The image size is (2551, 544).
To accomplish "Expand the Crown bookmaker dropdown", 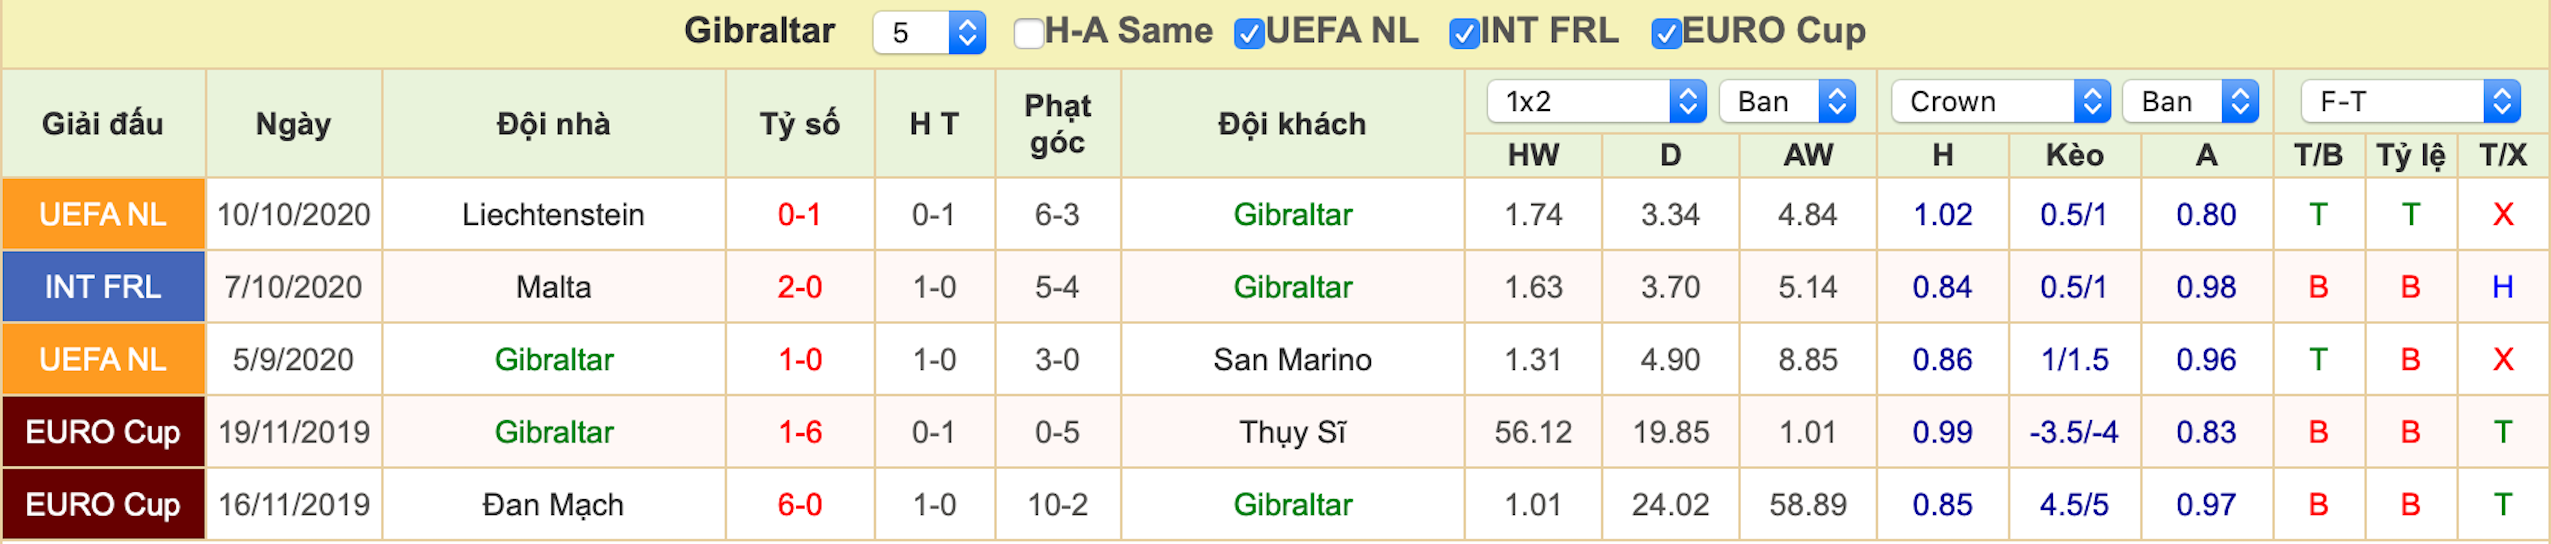I will point(2000,101).
